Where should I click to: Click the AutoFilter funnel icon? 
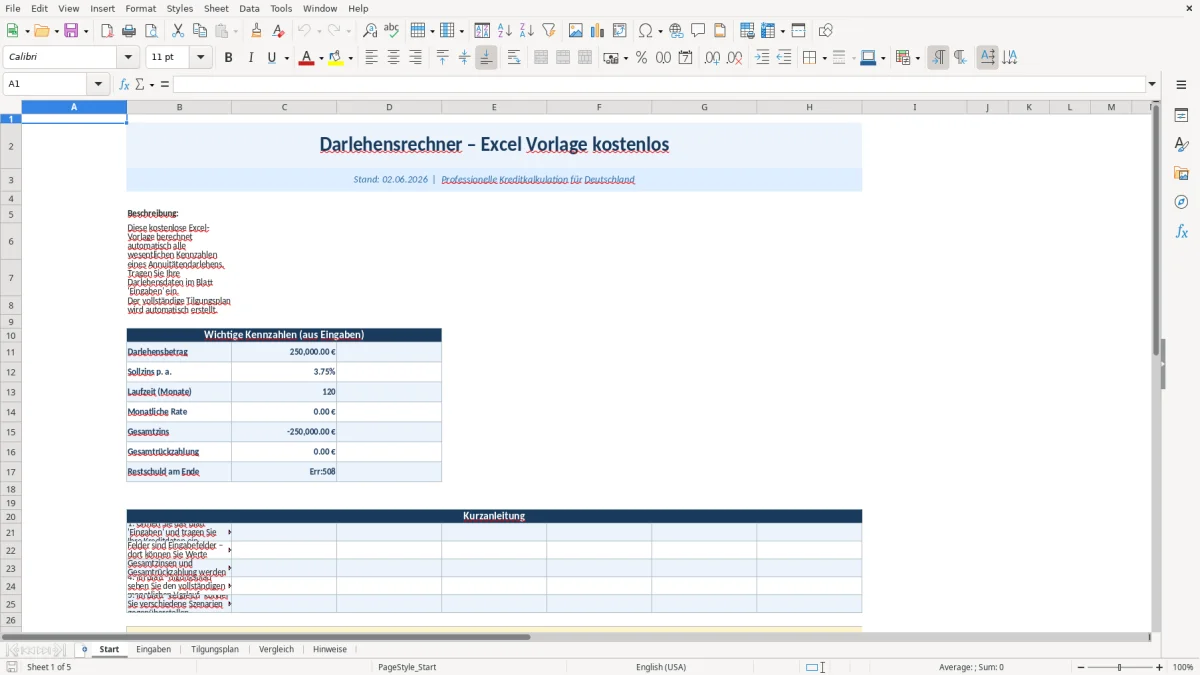click(x=549, y=31)
